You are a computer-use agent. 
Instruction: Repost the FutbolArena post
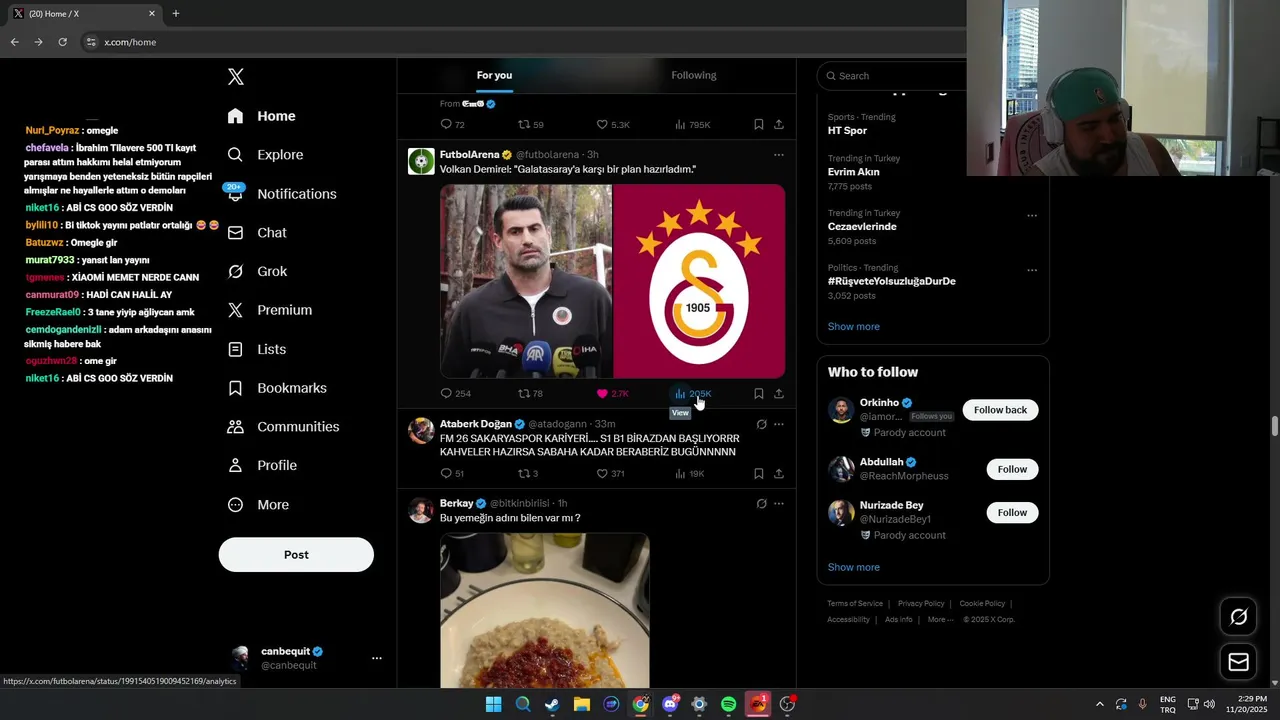click(x=530, y=394)
